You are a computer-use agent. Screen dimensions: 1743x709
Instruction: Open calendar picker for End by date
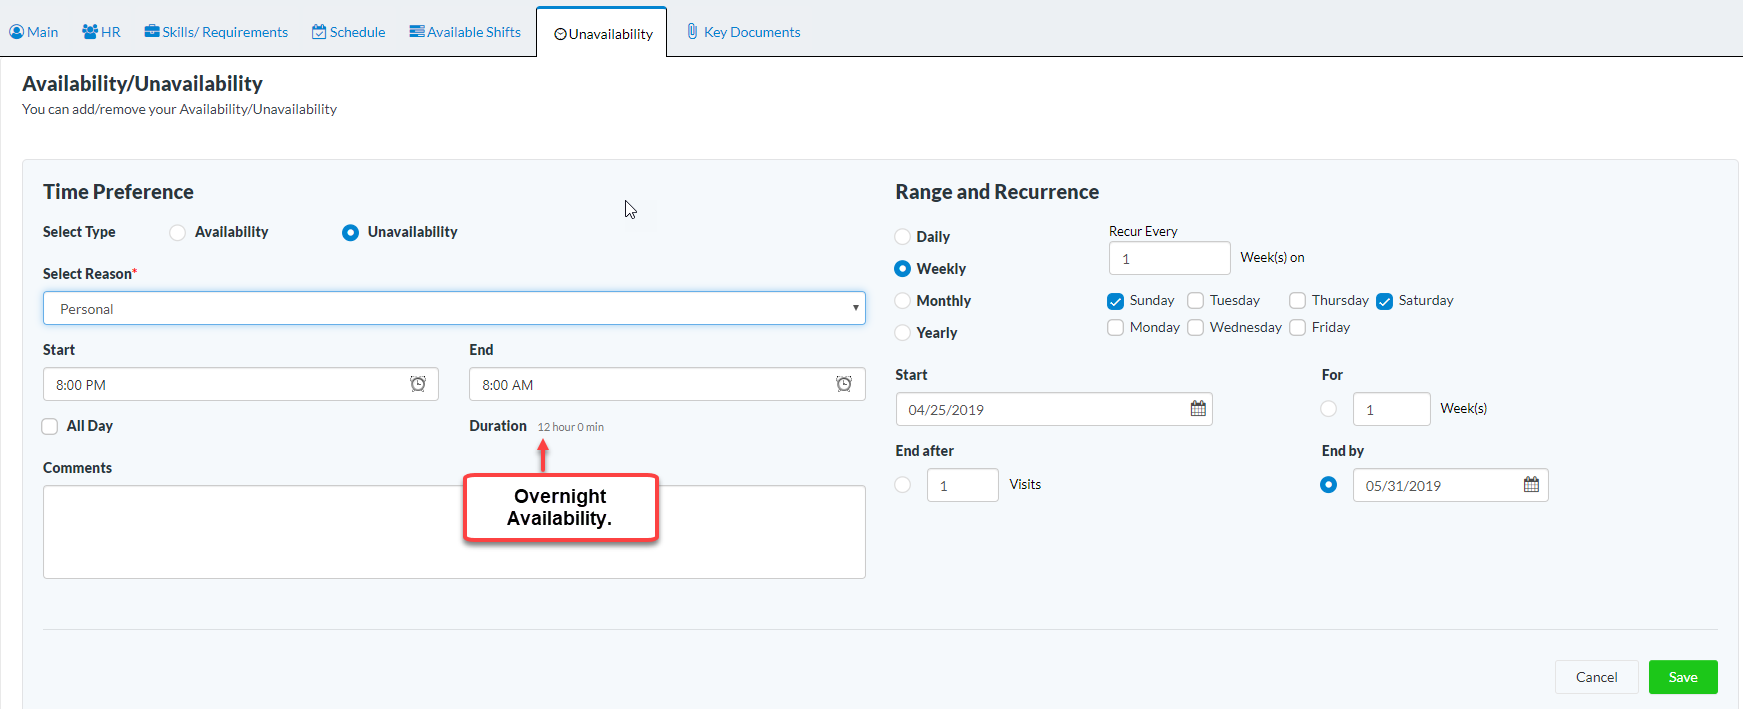[1531, 485]
